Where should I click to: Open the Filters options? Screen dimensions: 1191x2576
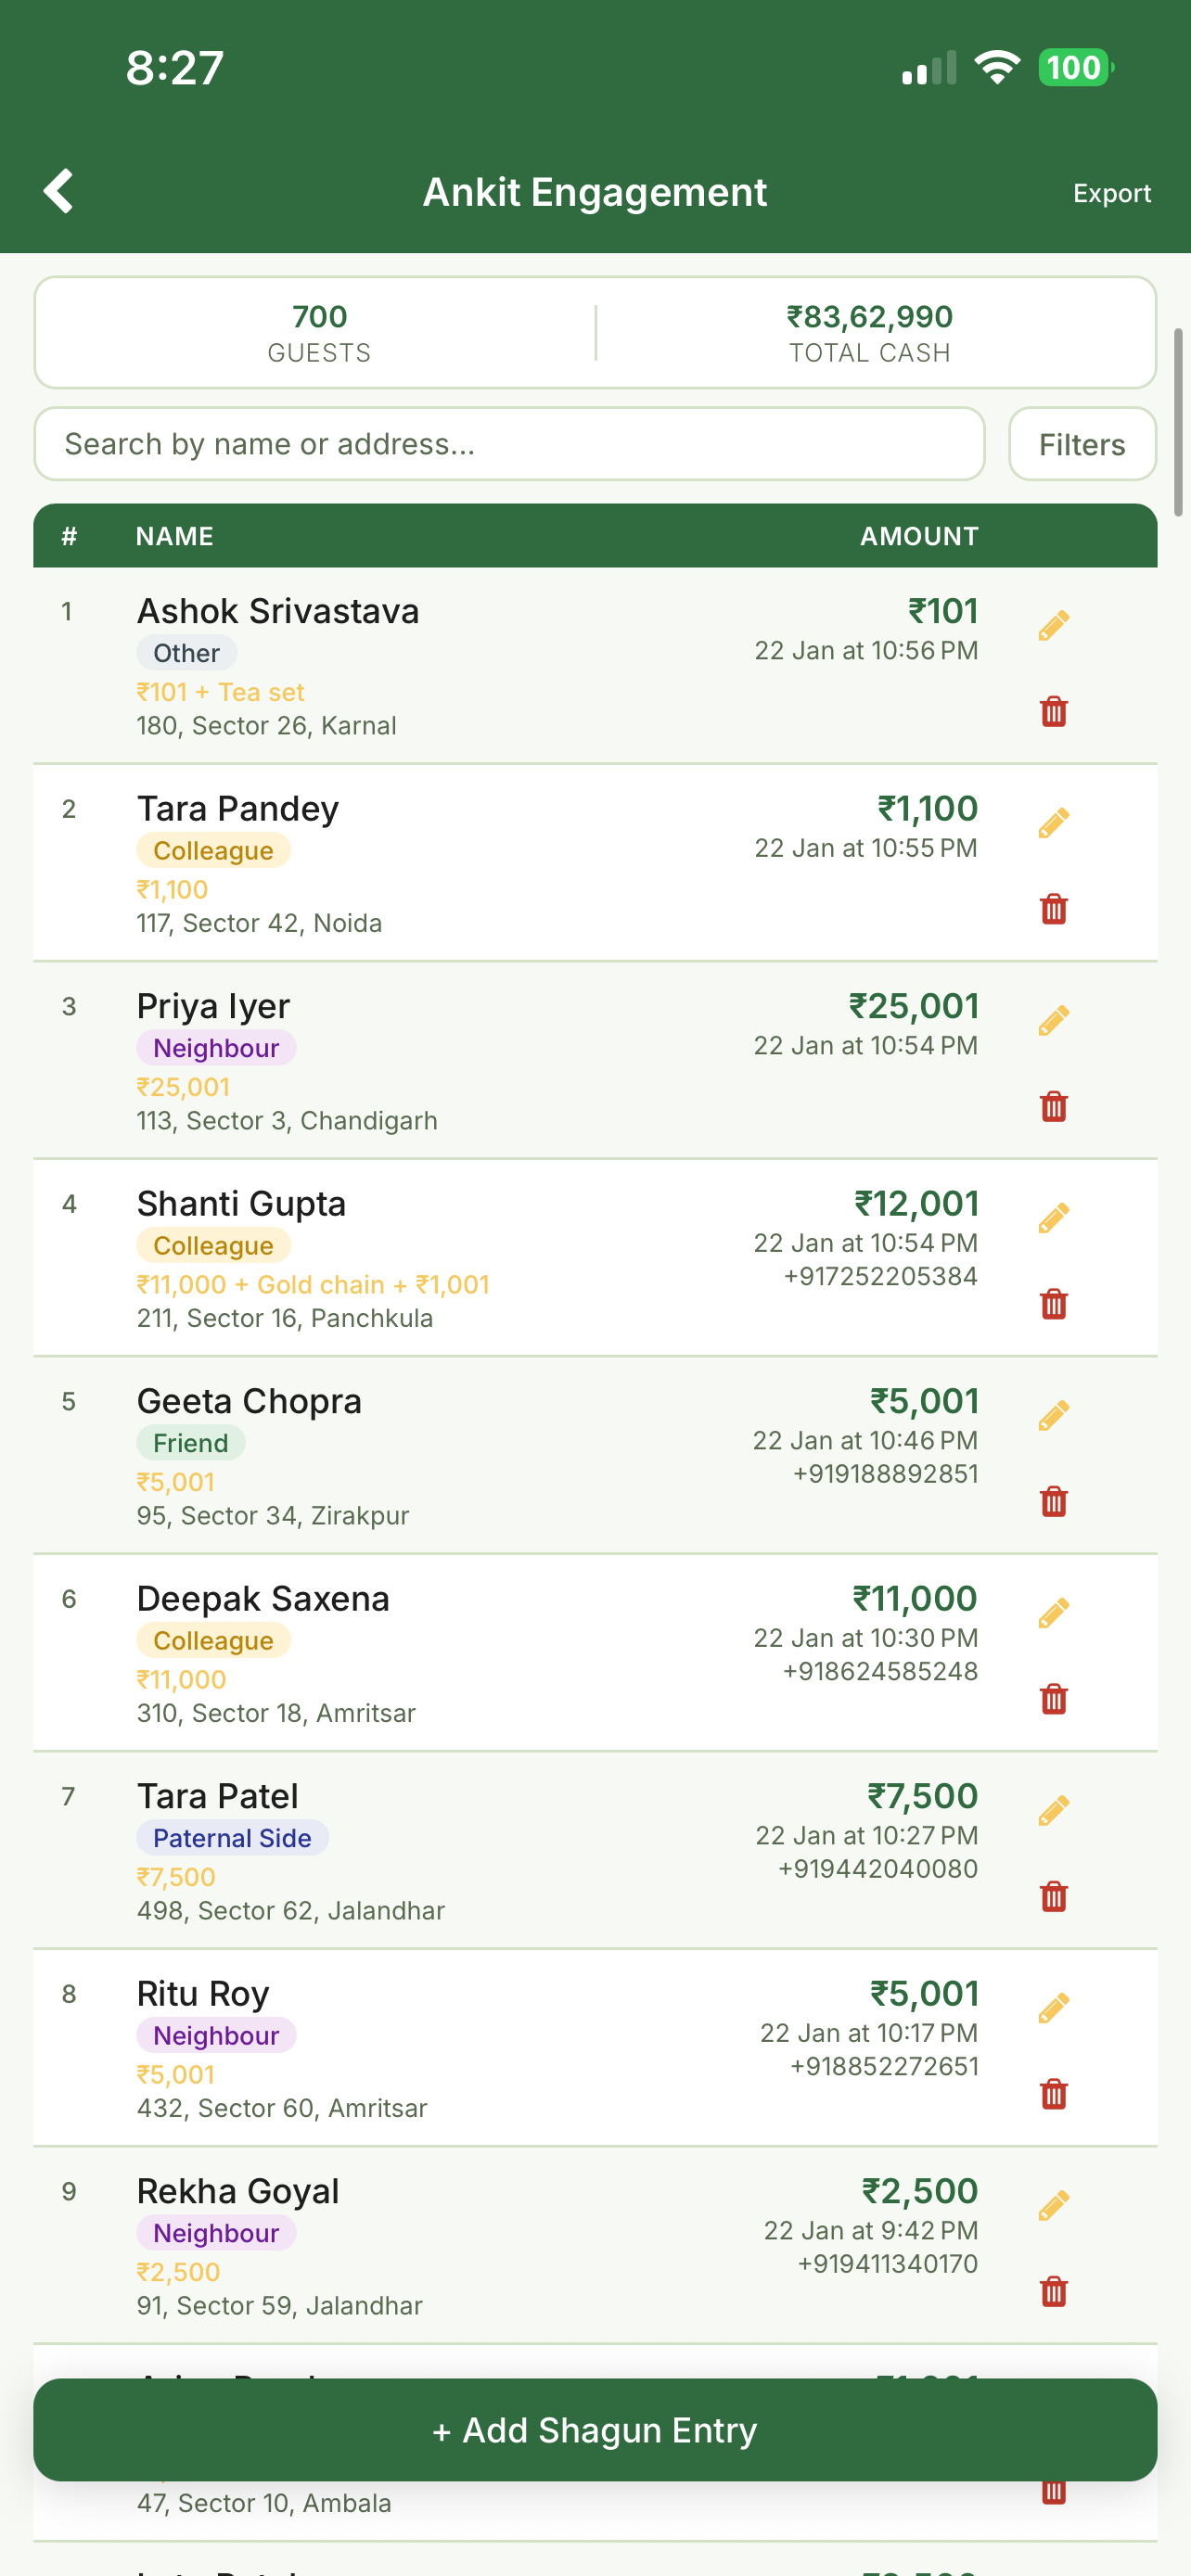(1081, 444)
